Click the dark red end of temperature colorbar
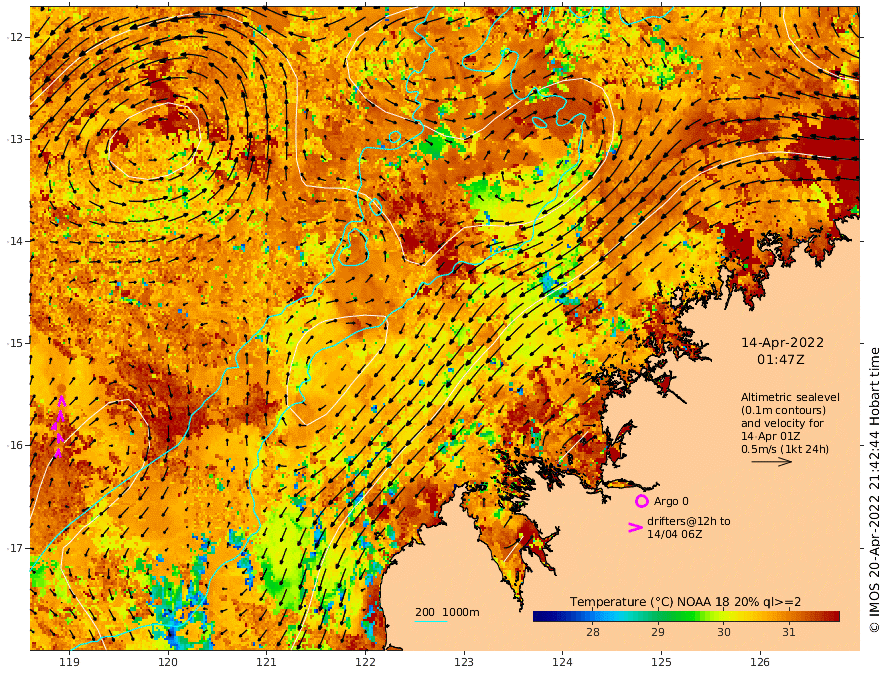 point(835,617)
